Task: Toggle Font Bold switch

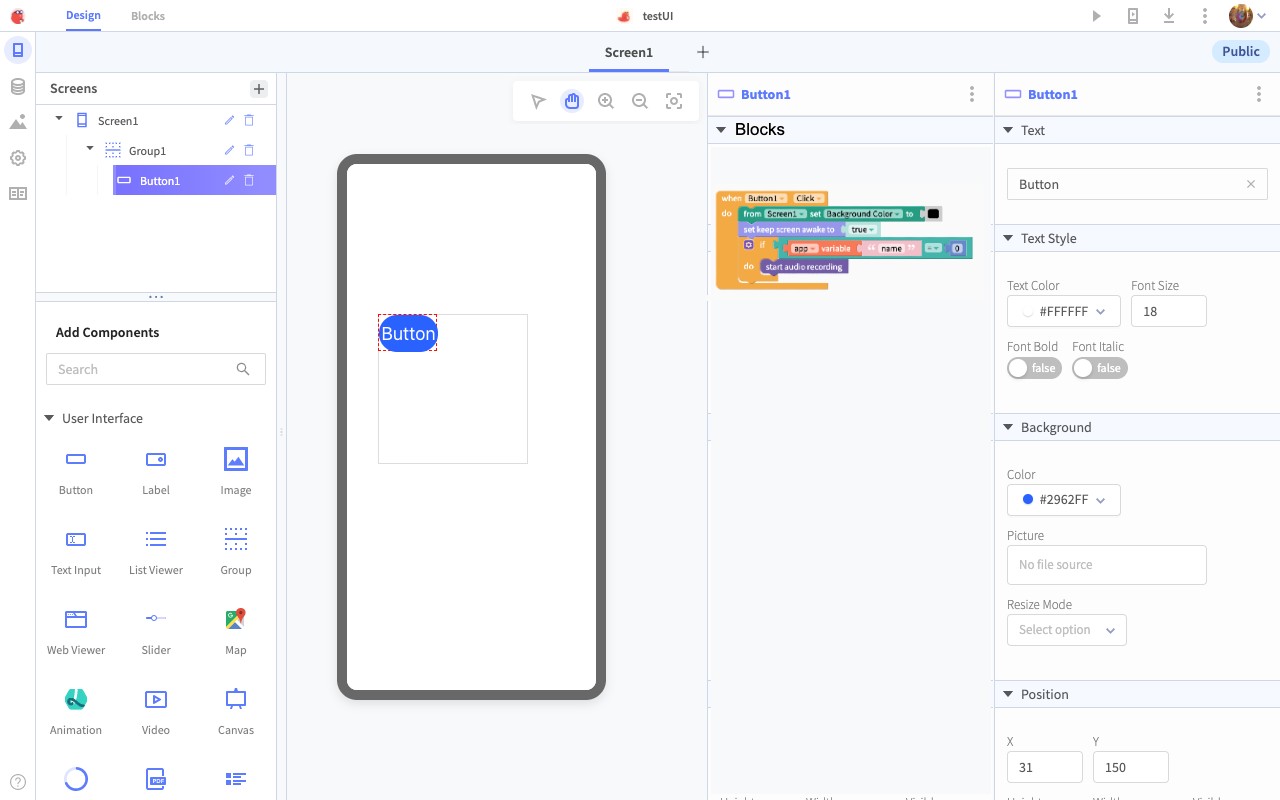Action: pyautogui.click(x=1034, y=368)
